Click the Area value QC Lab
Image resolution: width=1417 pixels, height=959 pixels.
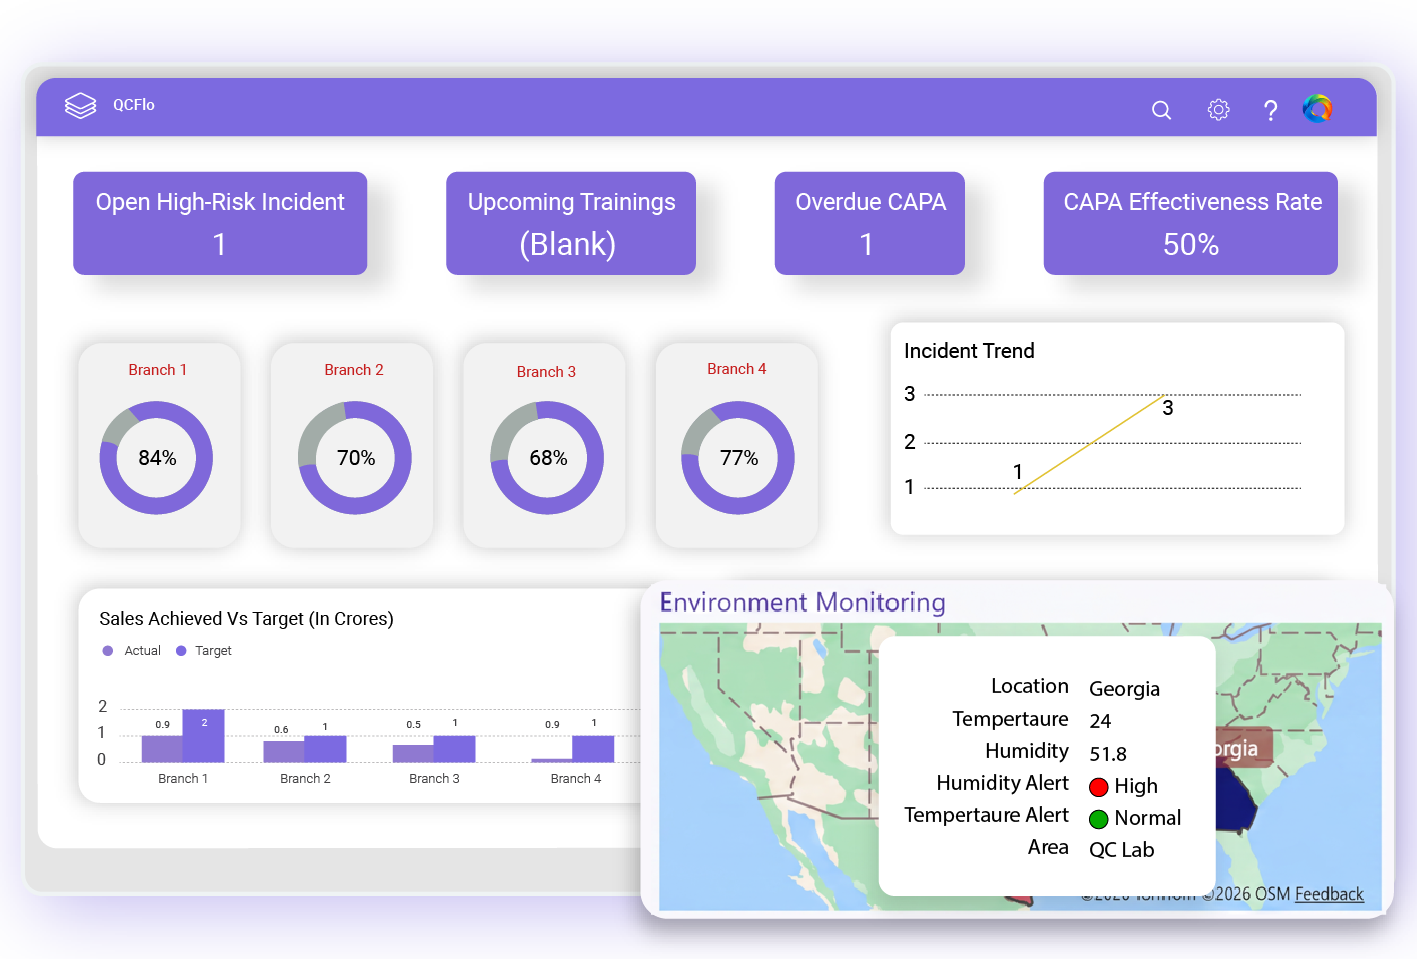point(1121,850)
